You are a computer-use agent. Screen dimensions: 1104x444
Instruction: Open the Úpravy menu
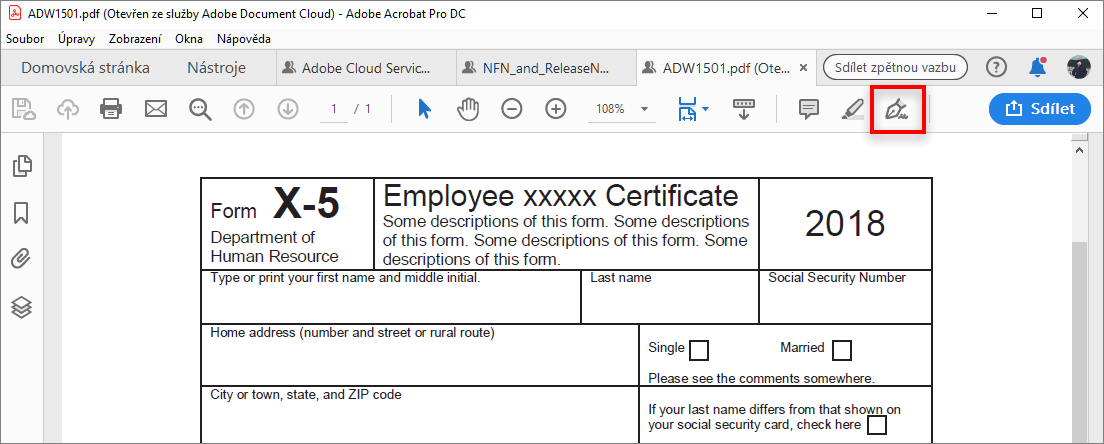[x=76, y=39]
